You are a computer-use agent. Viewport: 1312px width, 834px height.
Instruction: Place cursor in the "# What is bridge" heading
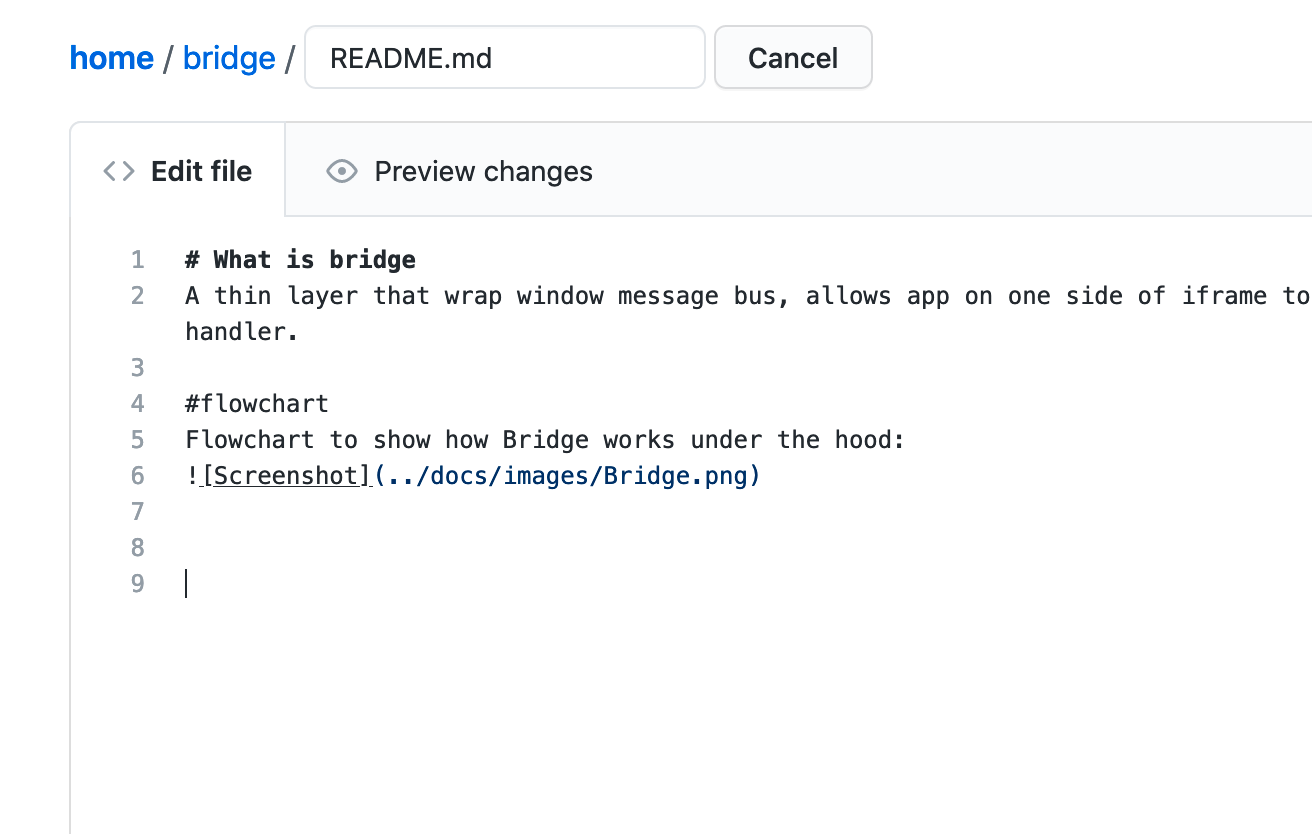pos(300,260)
